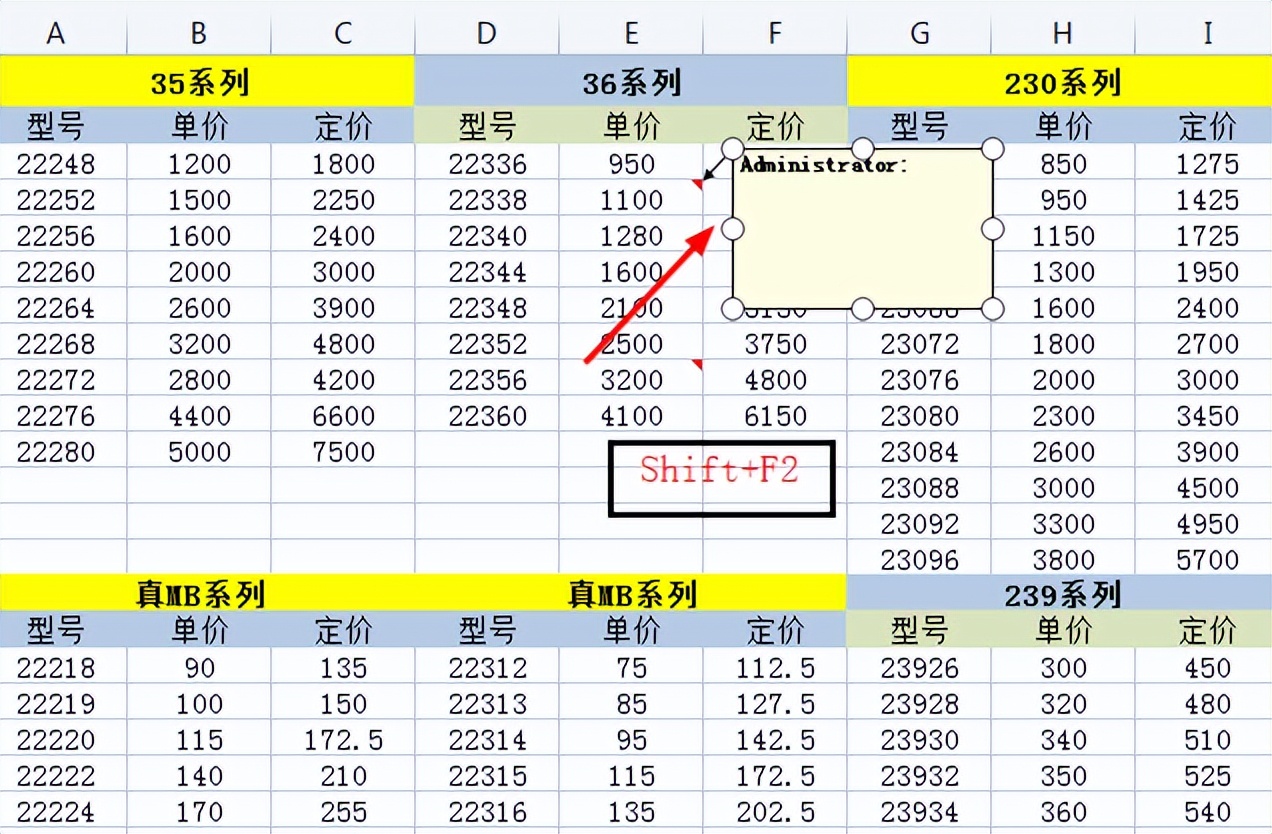Select the cell containing 127.5
The height and width of the screenshot is (834, 1272).
[775, 703]
